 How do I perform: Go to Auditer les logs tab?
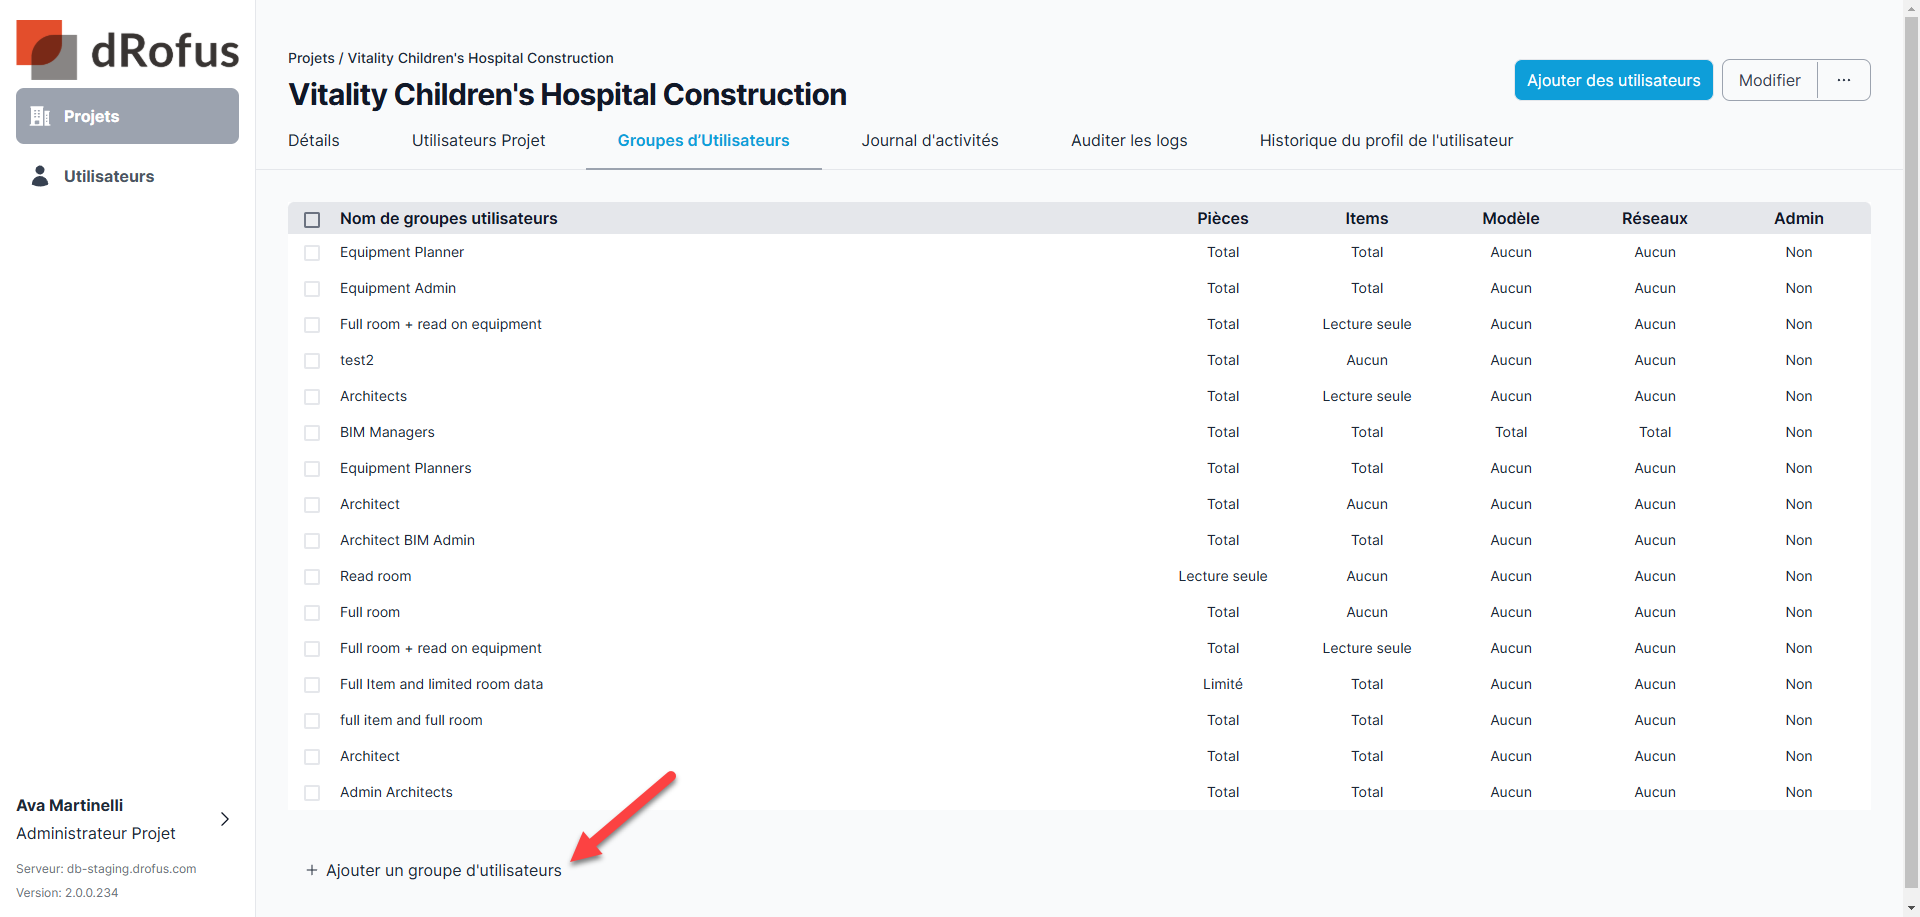click(1128, 140)
